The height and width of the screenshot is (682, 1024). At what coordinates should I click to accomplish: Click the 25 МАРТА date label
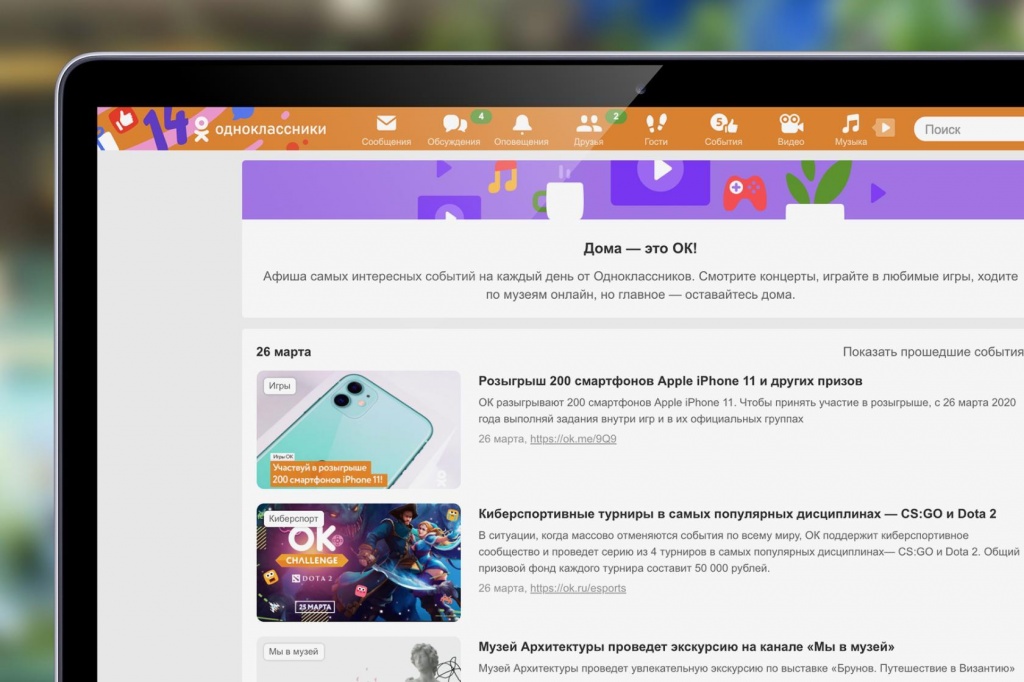315,607
